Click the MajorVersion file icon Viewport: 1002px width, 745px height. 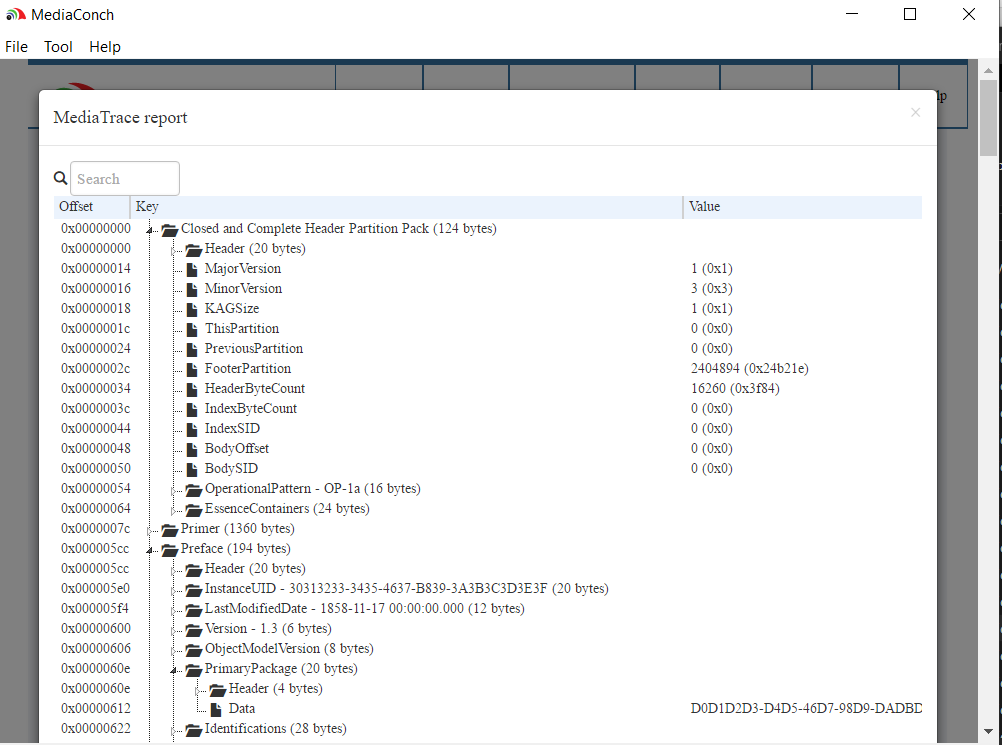(x=192, y=269)
